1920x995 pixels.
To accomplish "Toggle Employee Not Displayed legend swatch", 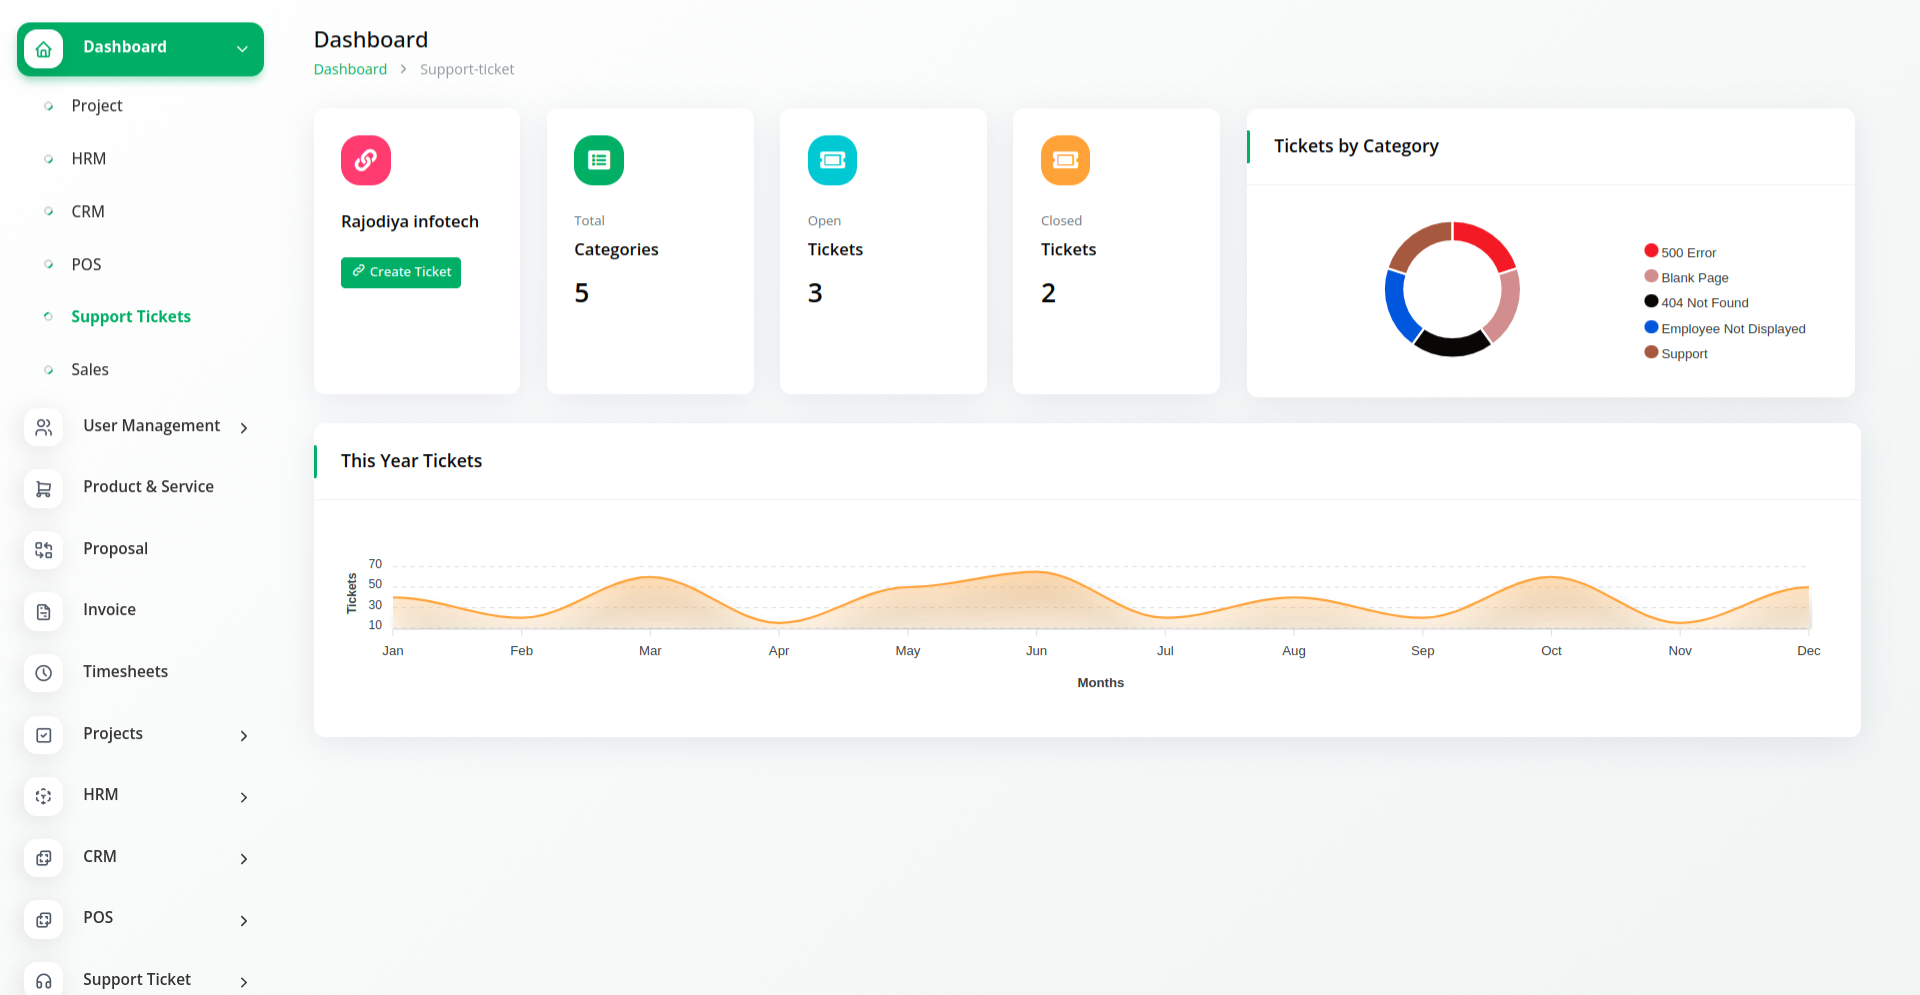I will pos(1651,327).
